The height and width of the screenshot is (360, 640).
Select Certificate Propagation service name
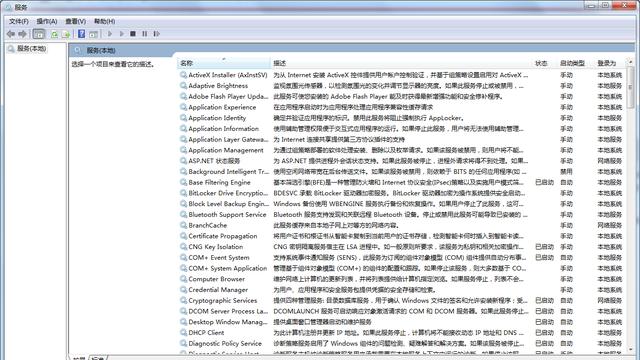[223, 236]
